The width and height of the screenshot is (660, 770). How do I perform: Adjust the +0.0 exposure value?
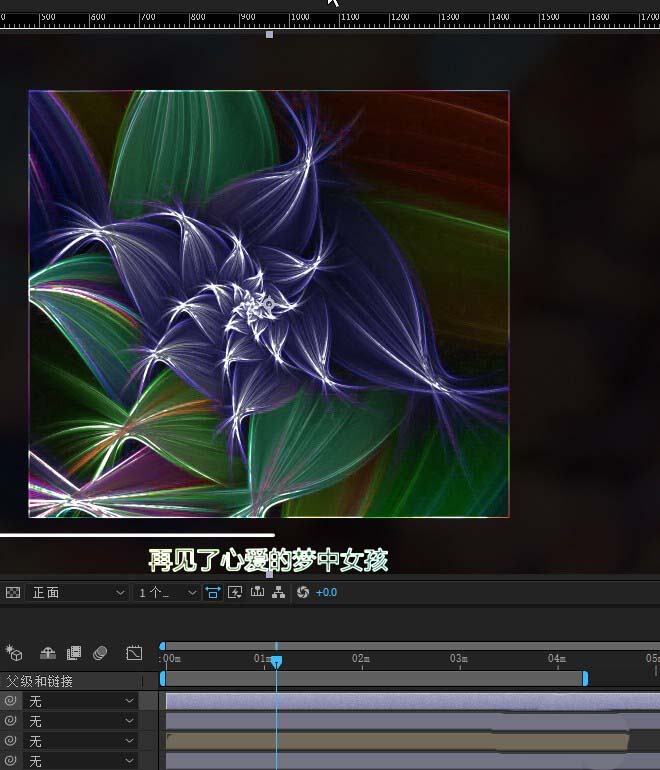pyautogui.click(x=327, y=593)
